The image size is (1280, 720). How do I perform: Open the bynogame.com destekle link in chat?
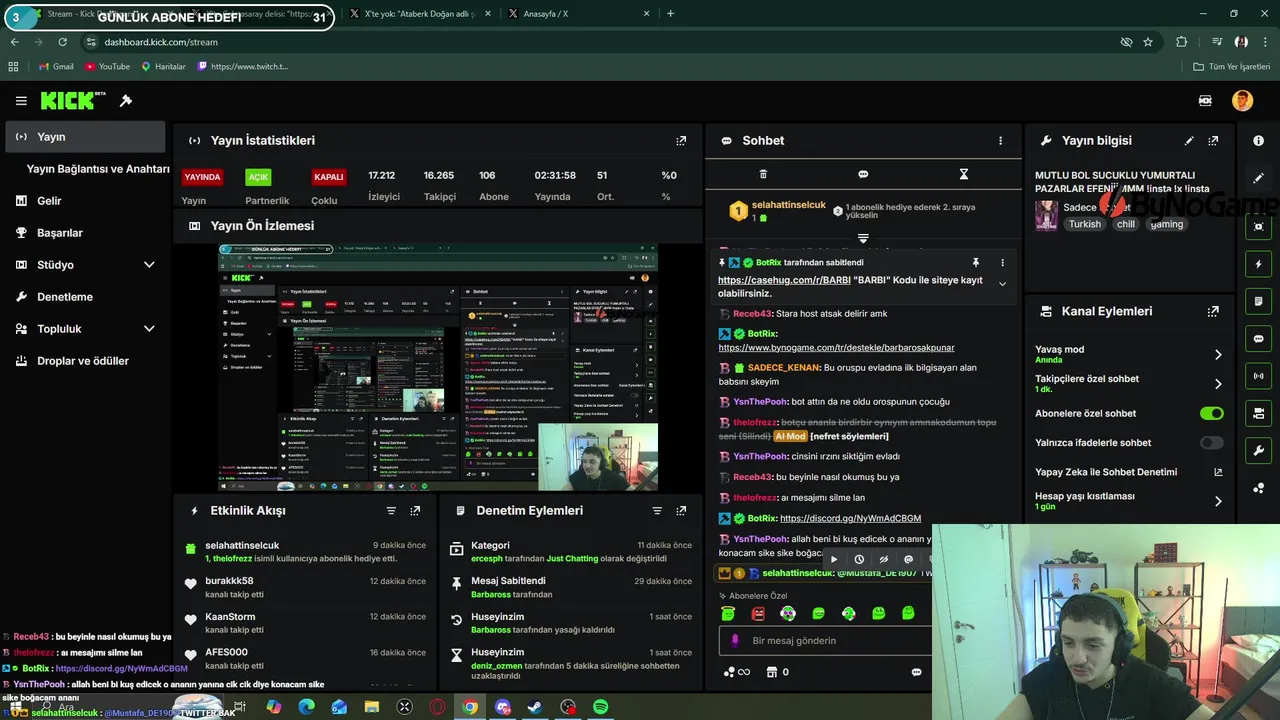pos(836,348)
